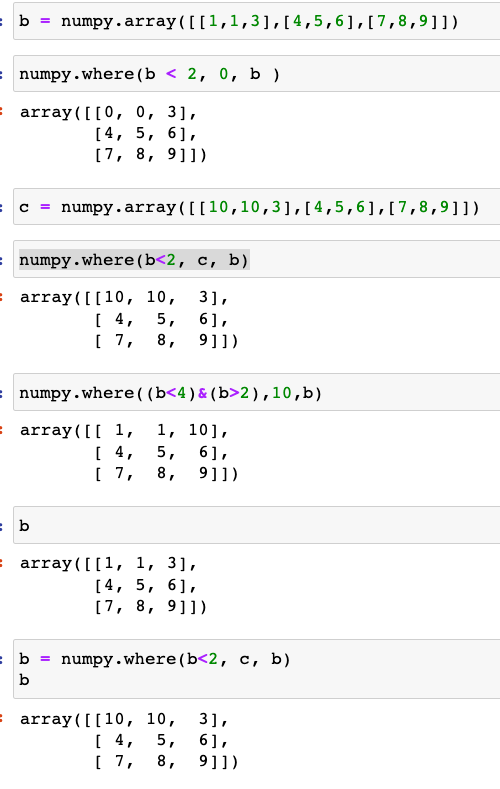The width and height of the screenshot is (500, 789).
Task: Select the cell assigning b = numpy.where(b<2, c, b)
Action: tap(257, 669)
